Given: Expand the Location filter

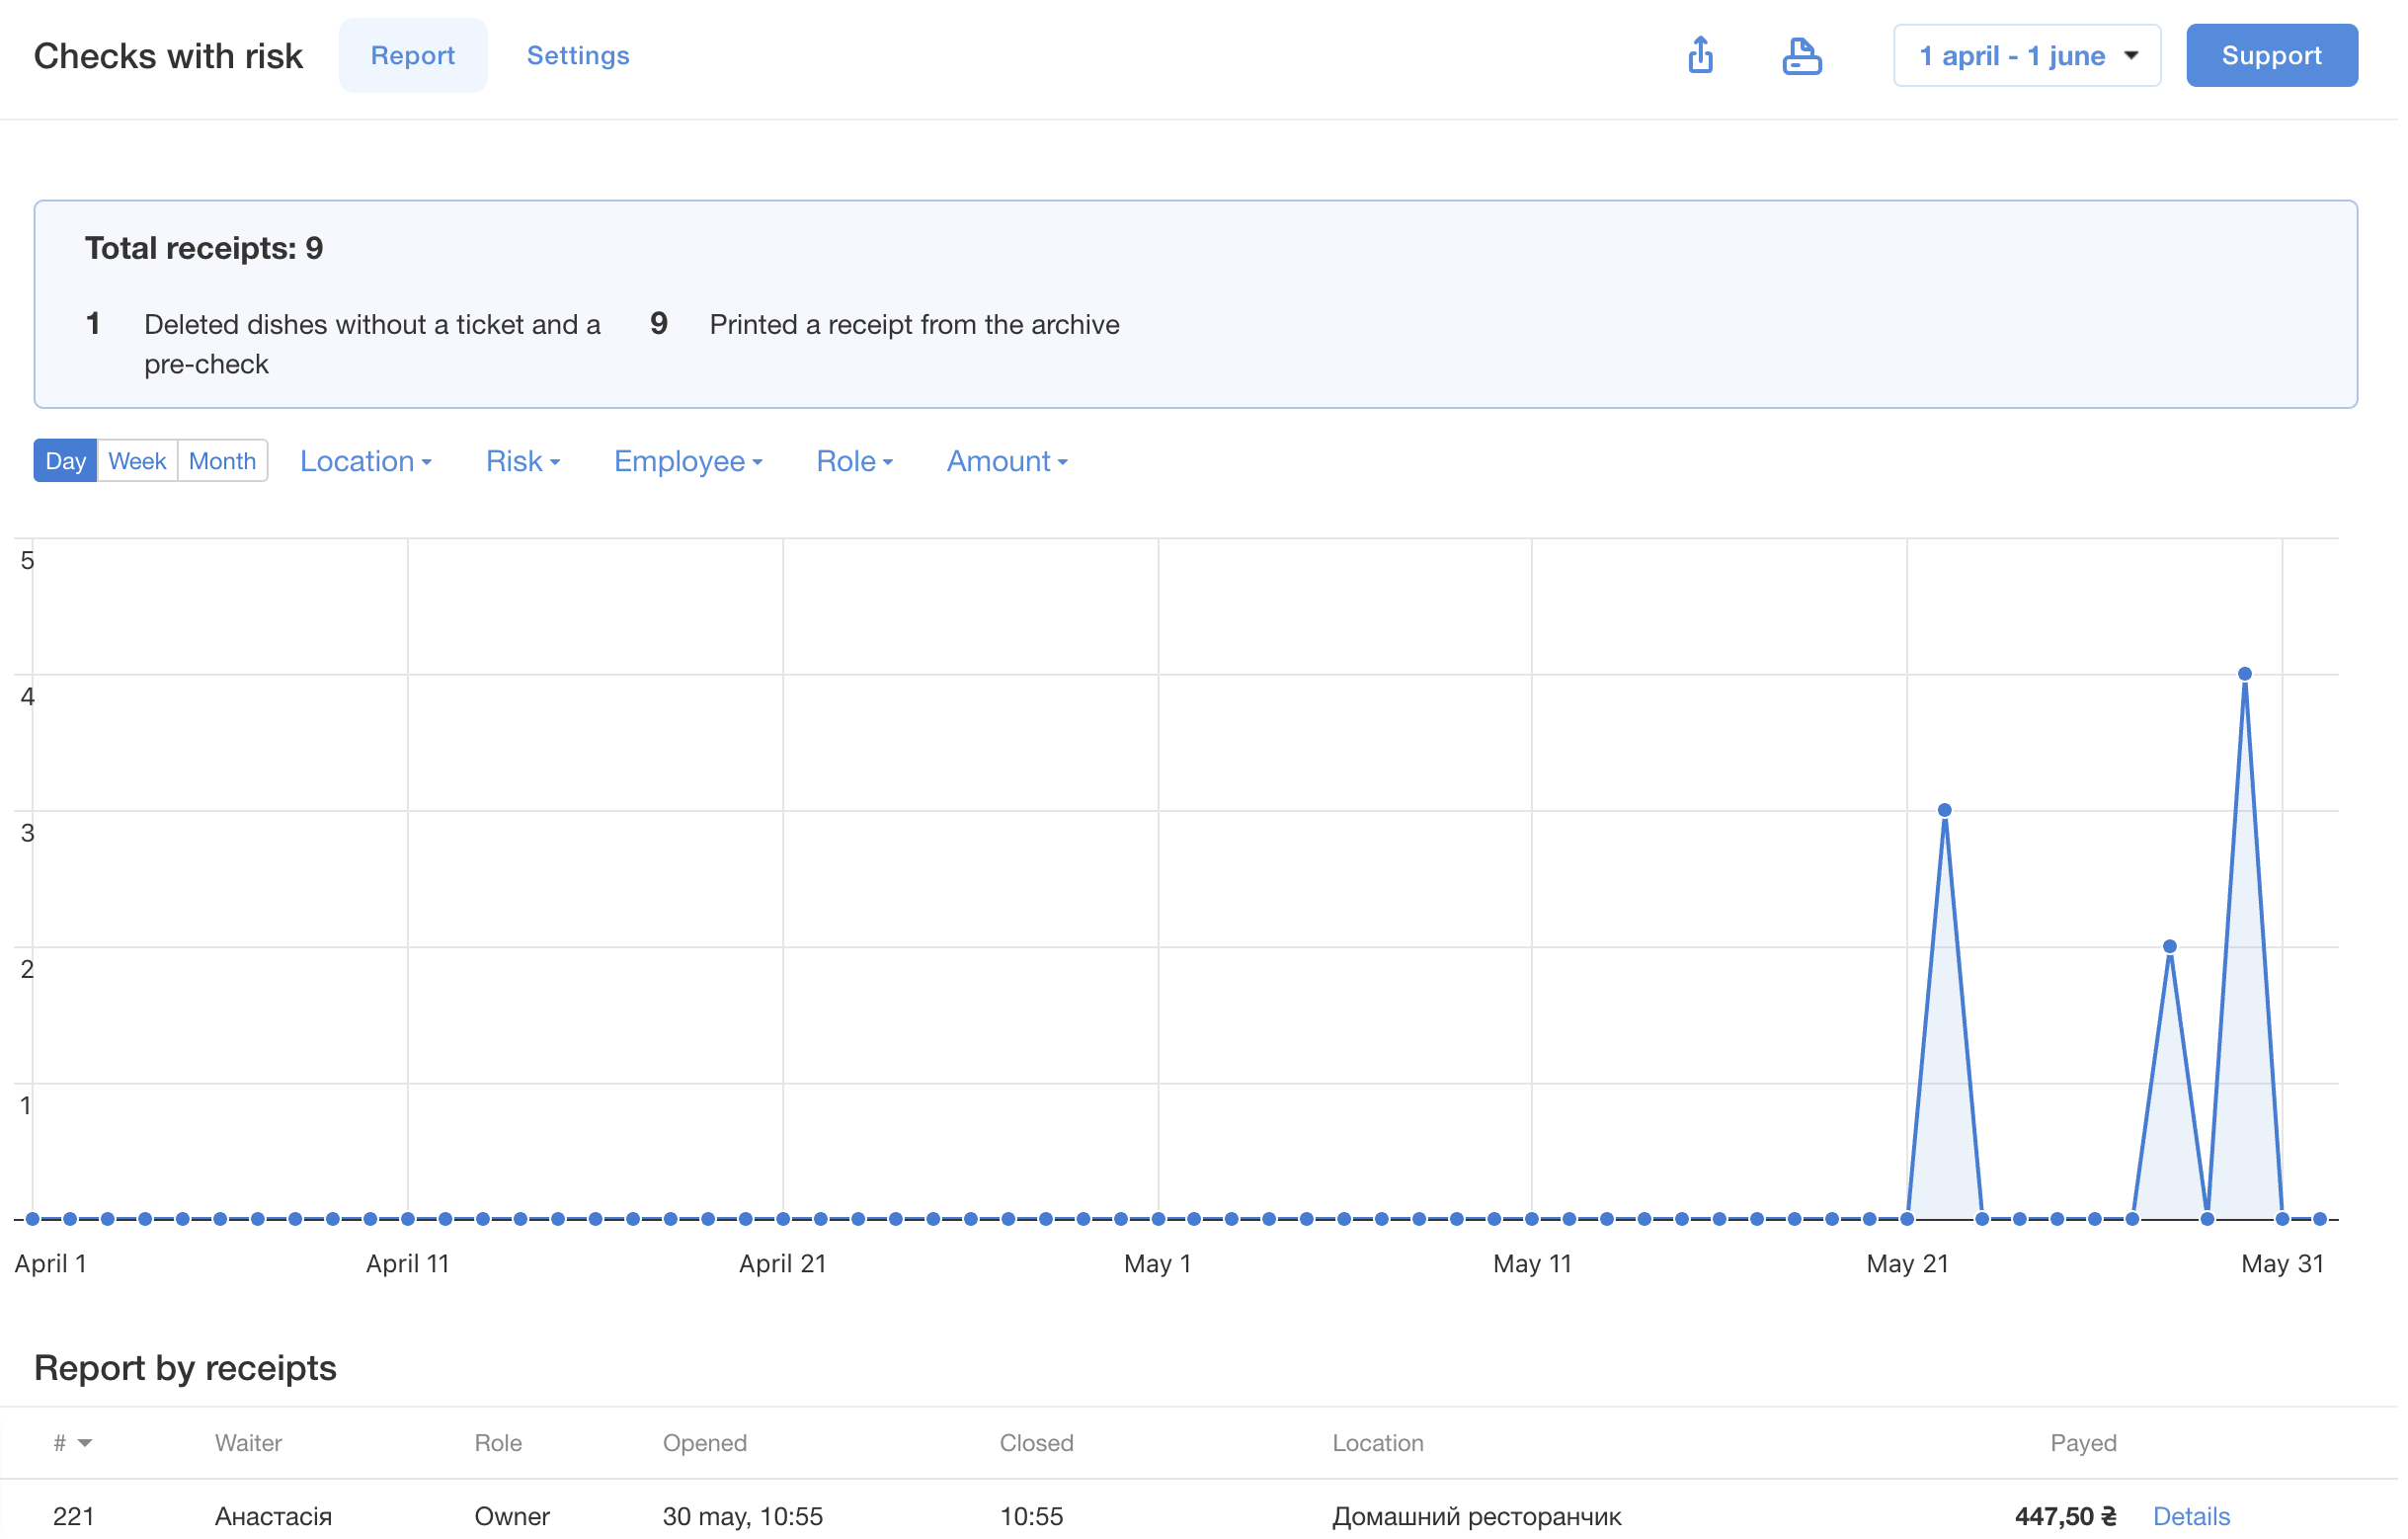Looking at the screenshot, I should click(x=365, y=461).
